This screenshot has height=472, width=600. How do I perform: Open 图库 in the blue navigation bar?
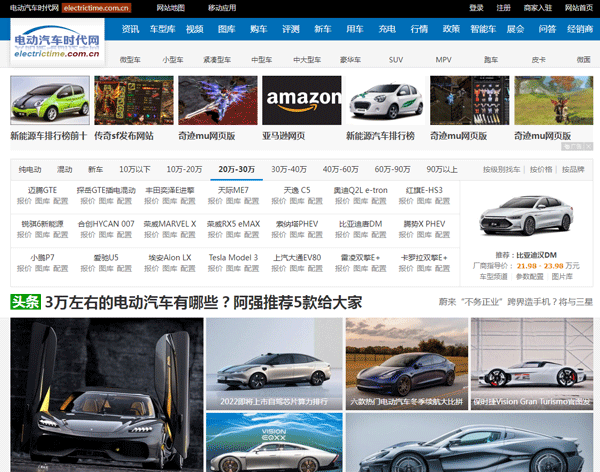[x=227, y=29]
